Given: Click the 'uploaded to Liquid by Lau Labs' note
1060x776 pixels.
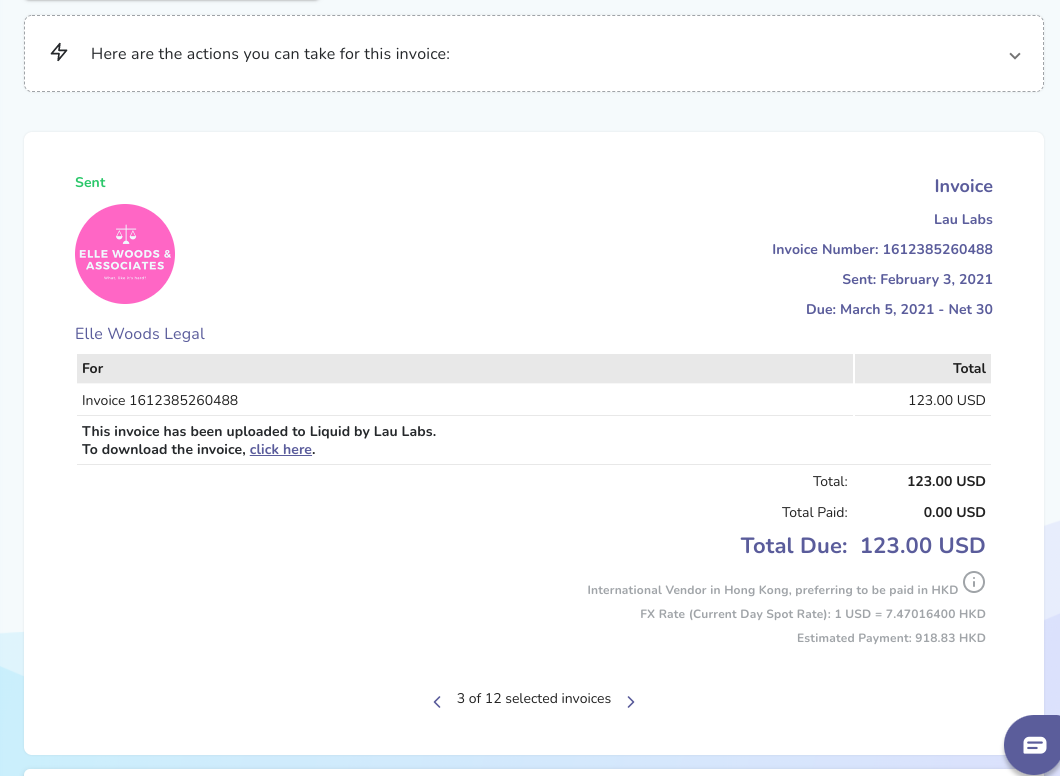Looking at the screenshot, I should pyautogui.click(x=259, y=431).
